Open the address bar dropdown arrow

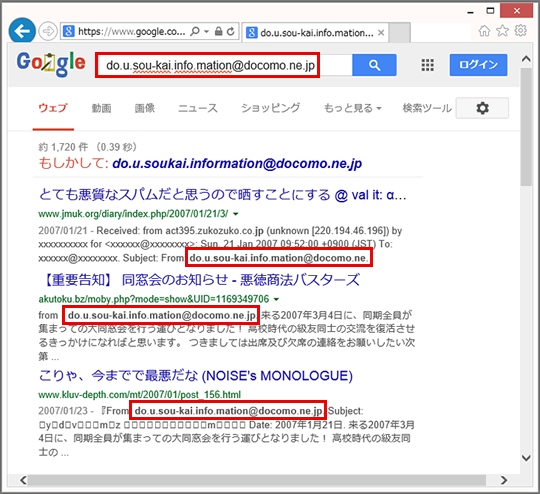[207, 32]
